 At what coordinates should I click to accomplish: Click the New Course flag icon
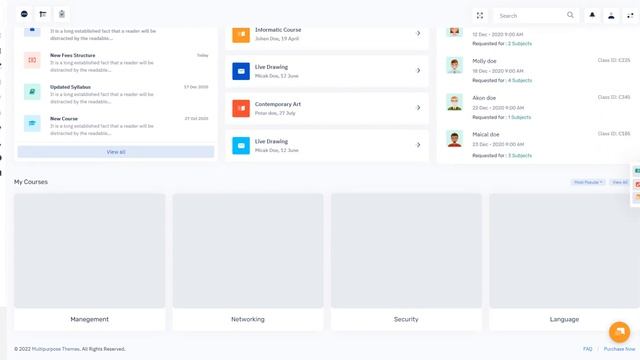32,123
